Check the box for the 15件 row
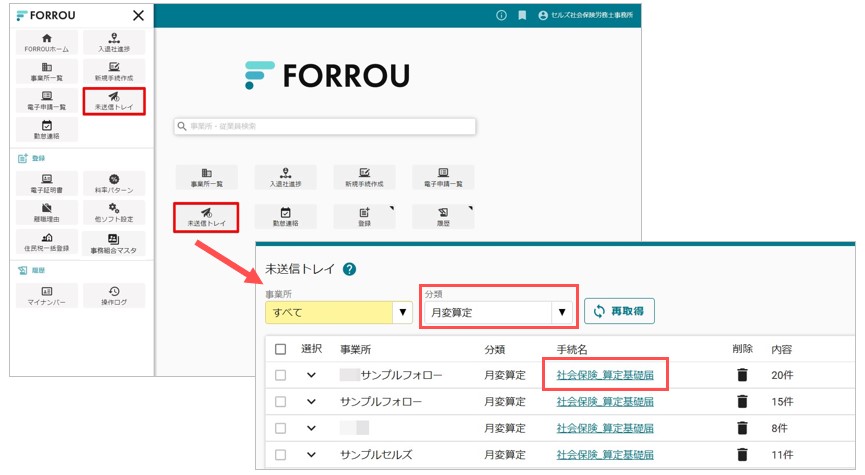Viewport: 865px width, 475px height. pyautogui.click(x=280, y=402)
